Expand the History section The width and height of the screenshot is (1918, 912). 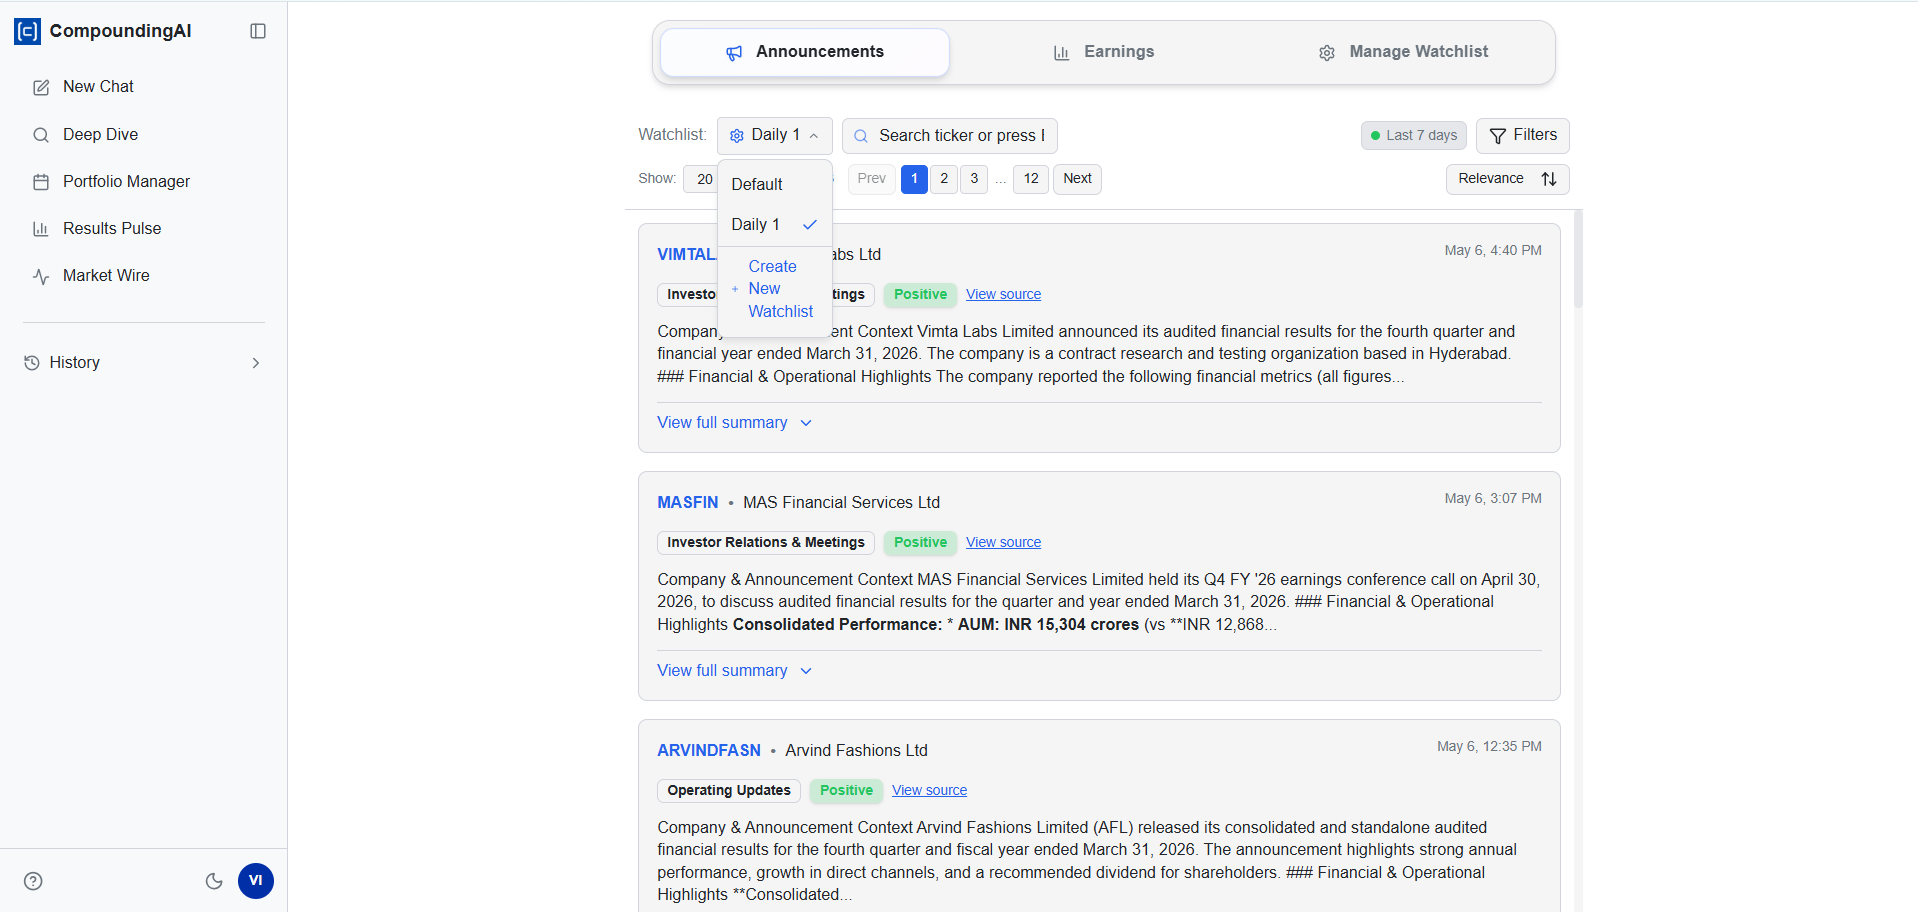[x=144, y=363]
